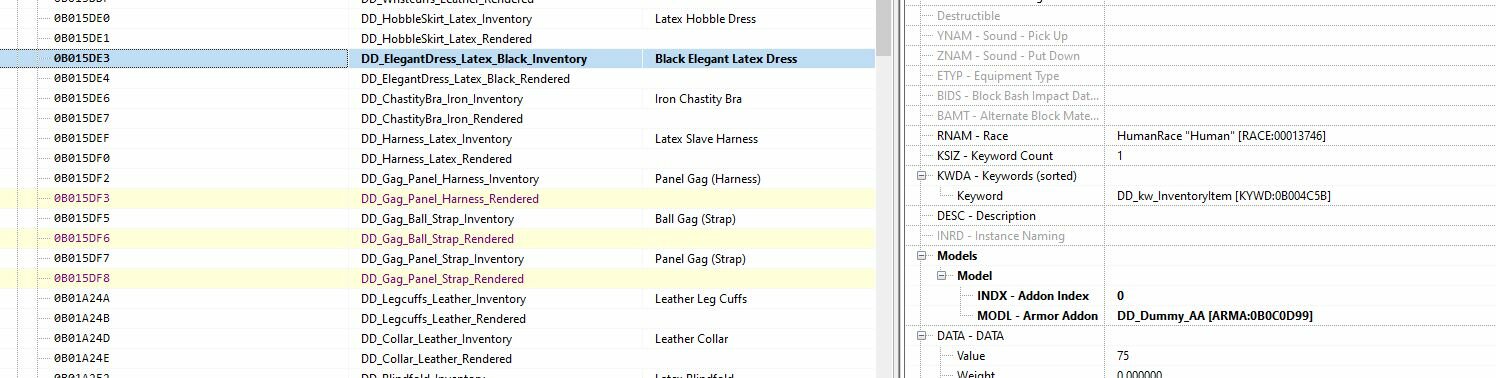Screen dimensions: 1496x378
Task: Click FormID 0B015DF2
Action: (x=82, y=179)
